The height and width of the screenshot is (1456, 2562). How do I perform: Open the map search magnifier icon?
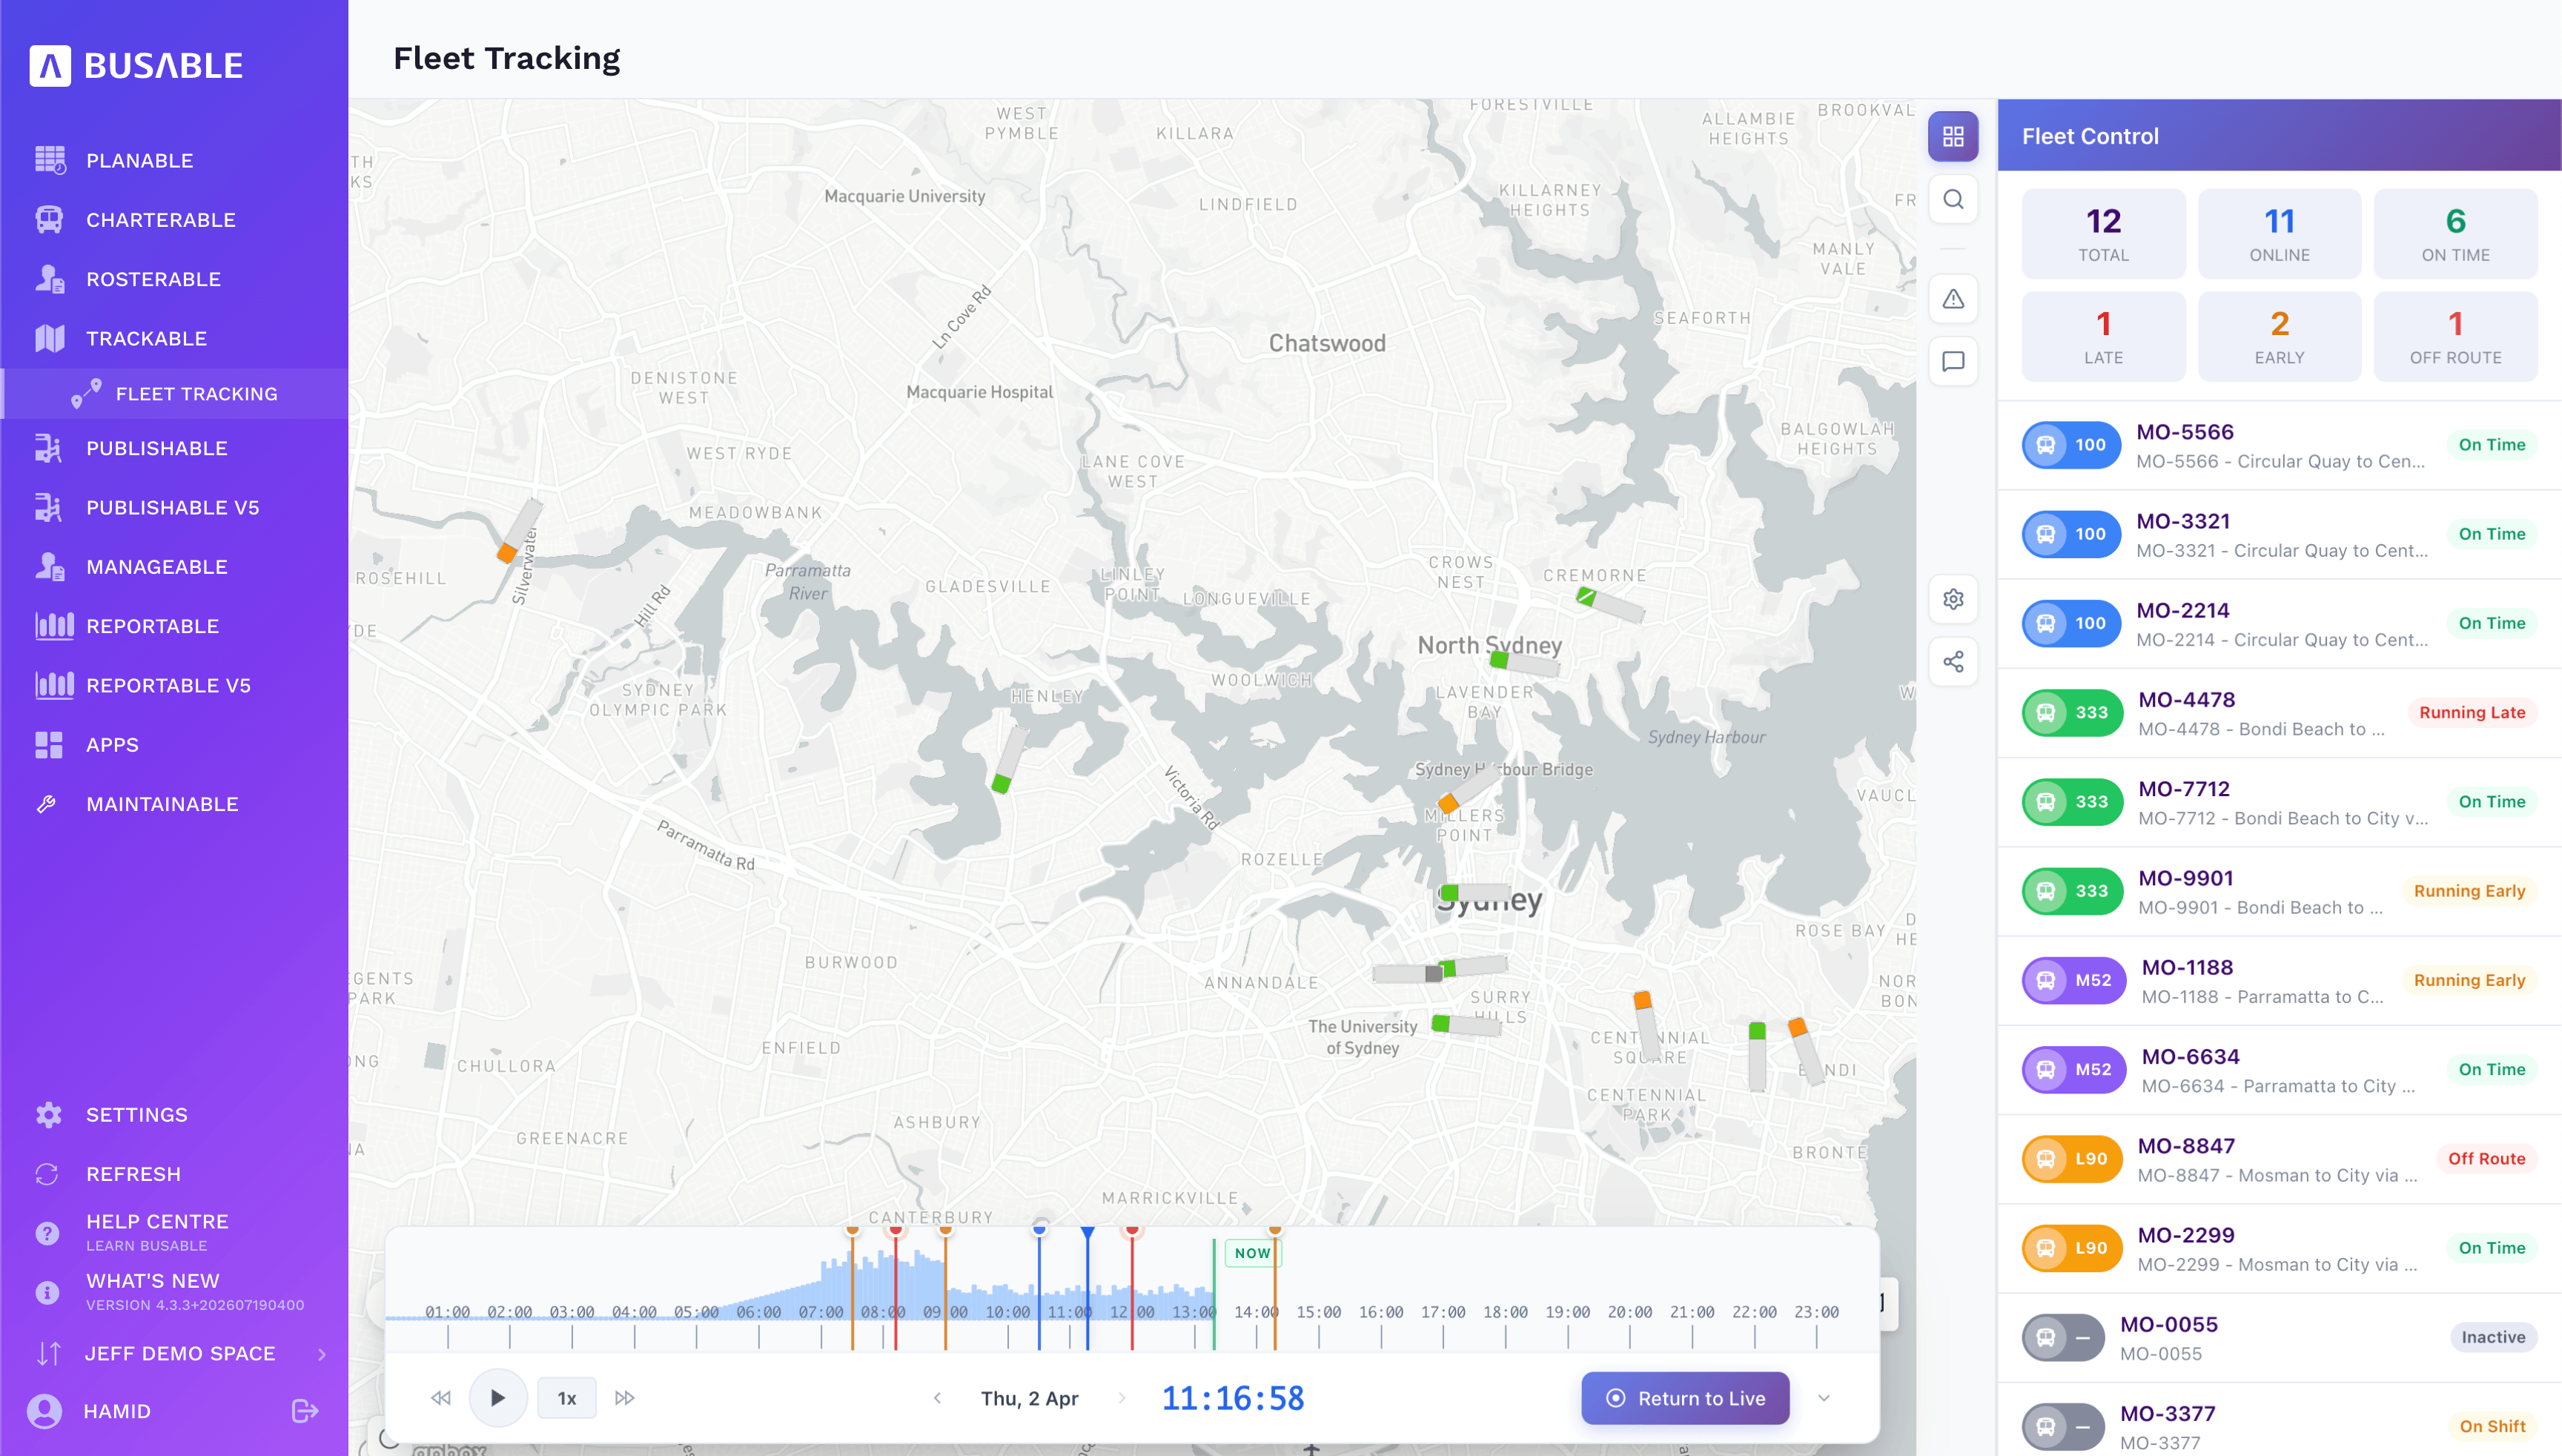[x=1952, y=199]
